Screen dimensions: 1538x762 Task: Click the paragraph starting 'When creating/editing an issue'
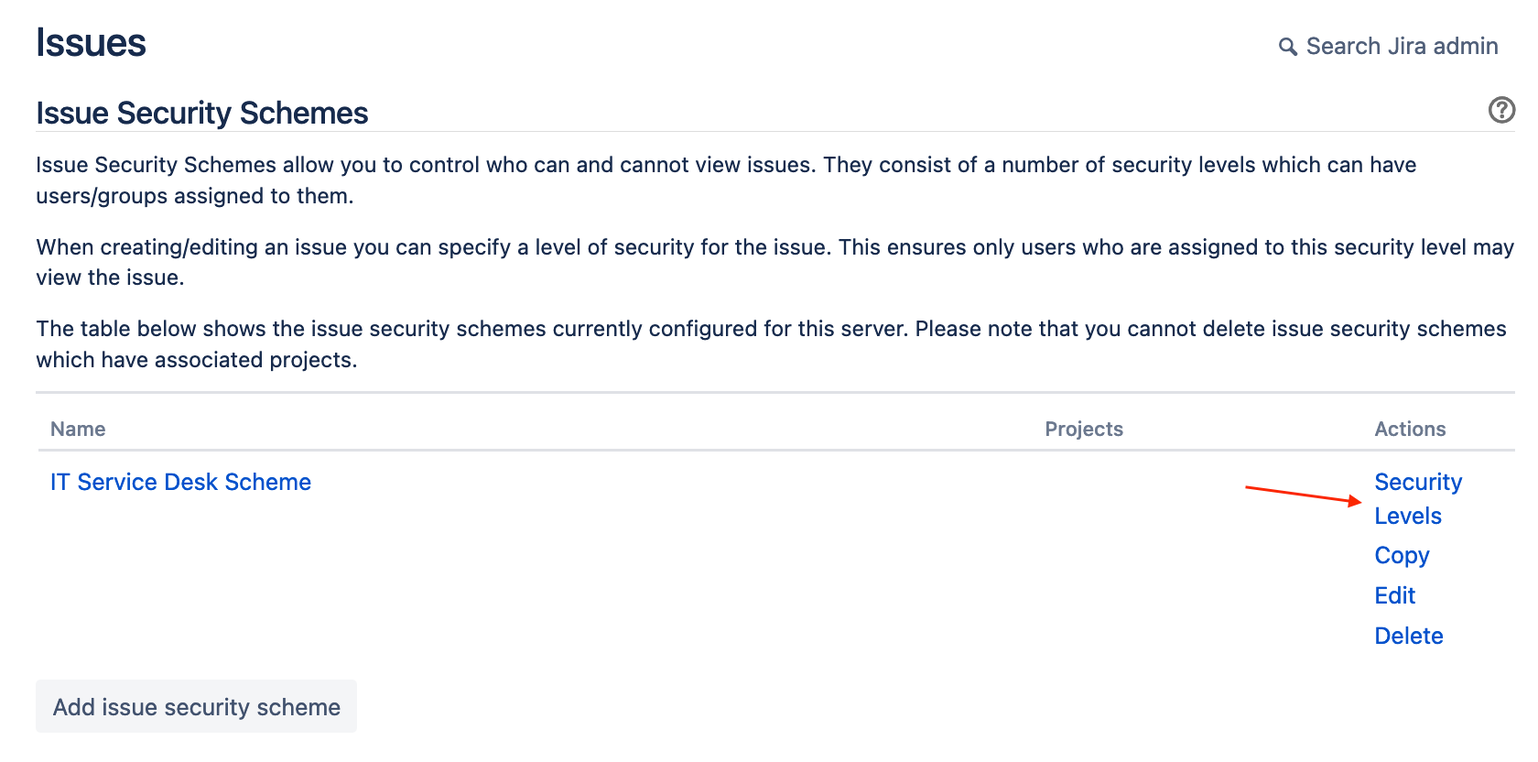[775, 262]
